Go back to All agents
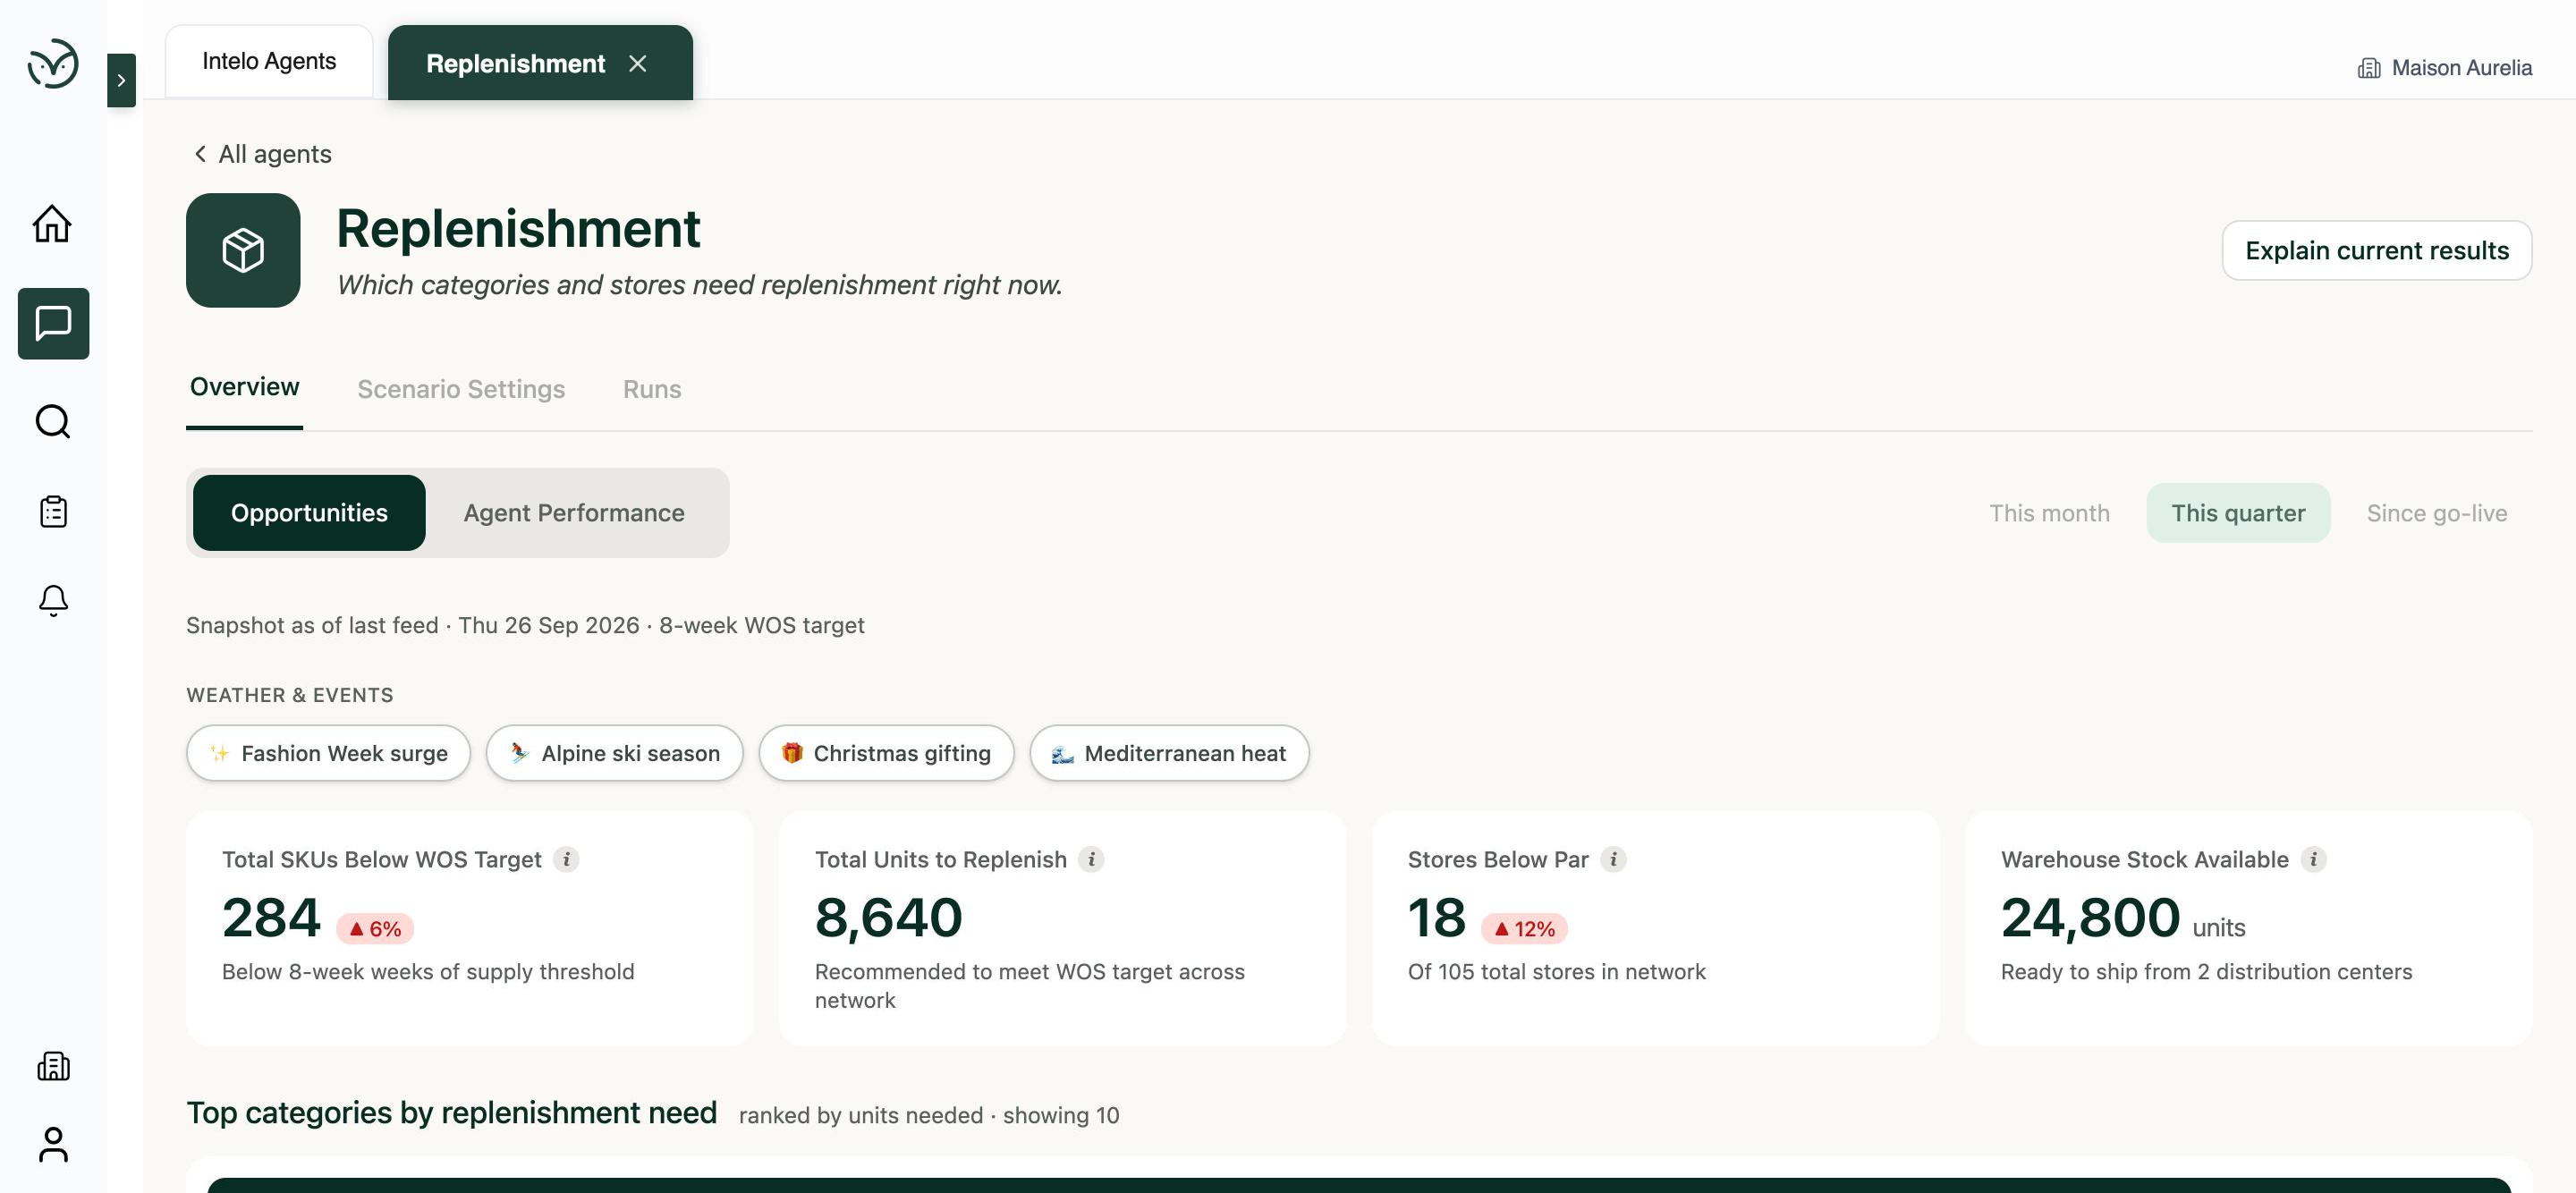 pos(262,154)
